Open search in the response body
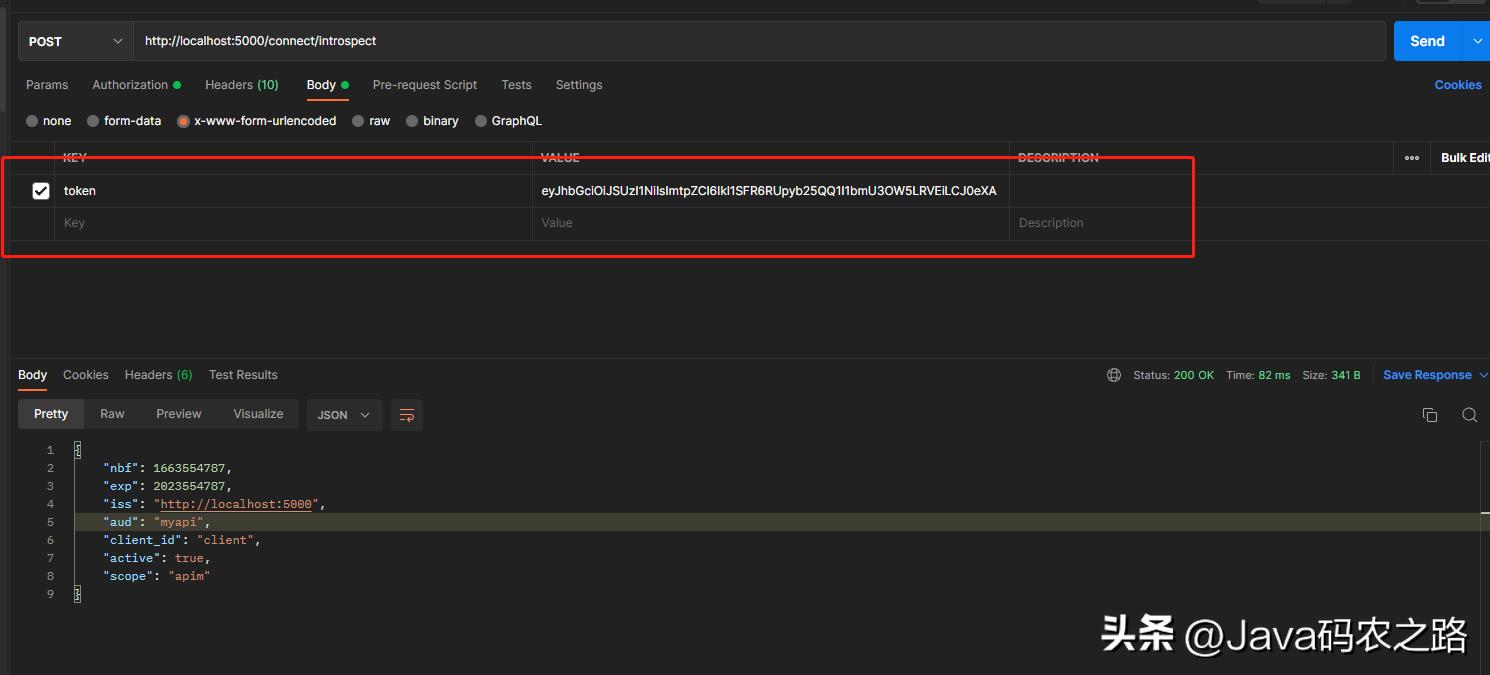 click(x=1469, y=415)
